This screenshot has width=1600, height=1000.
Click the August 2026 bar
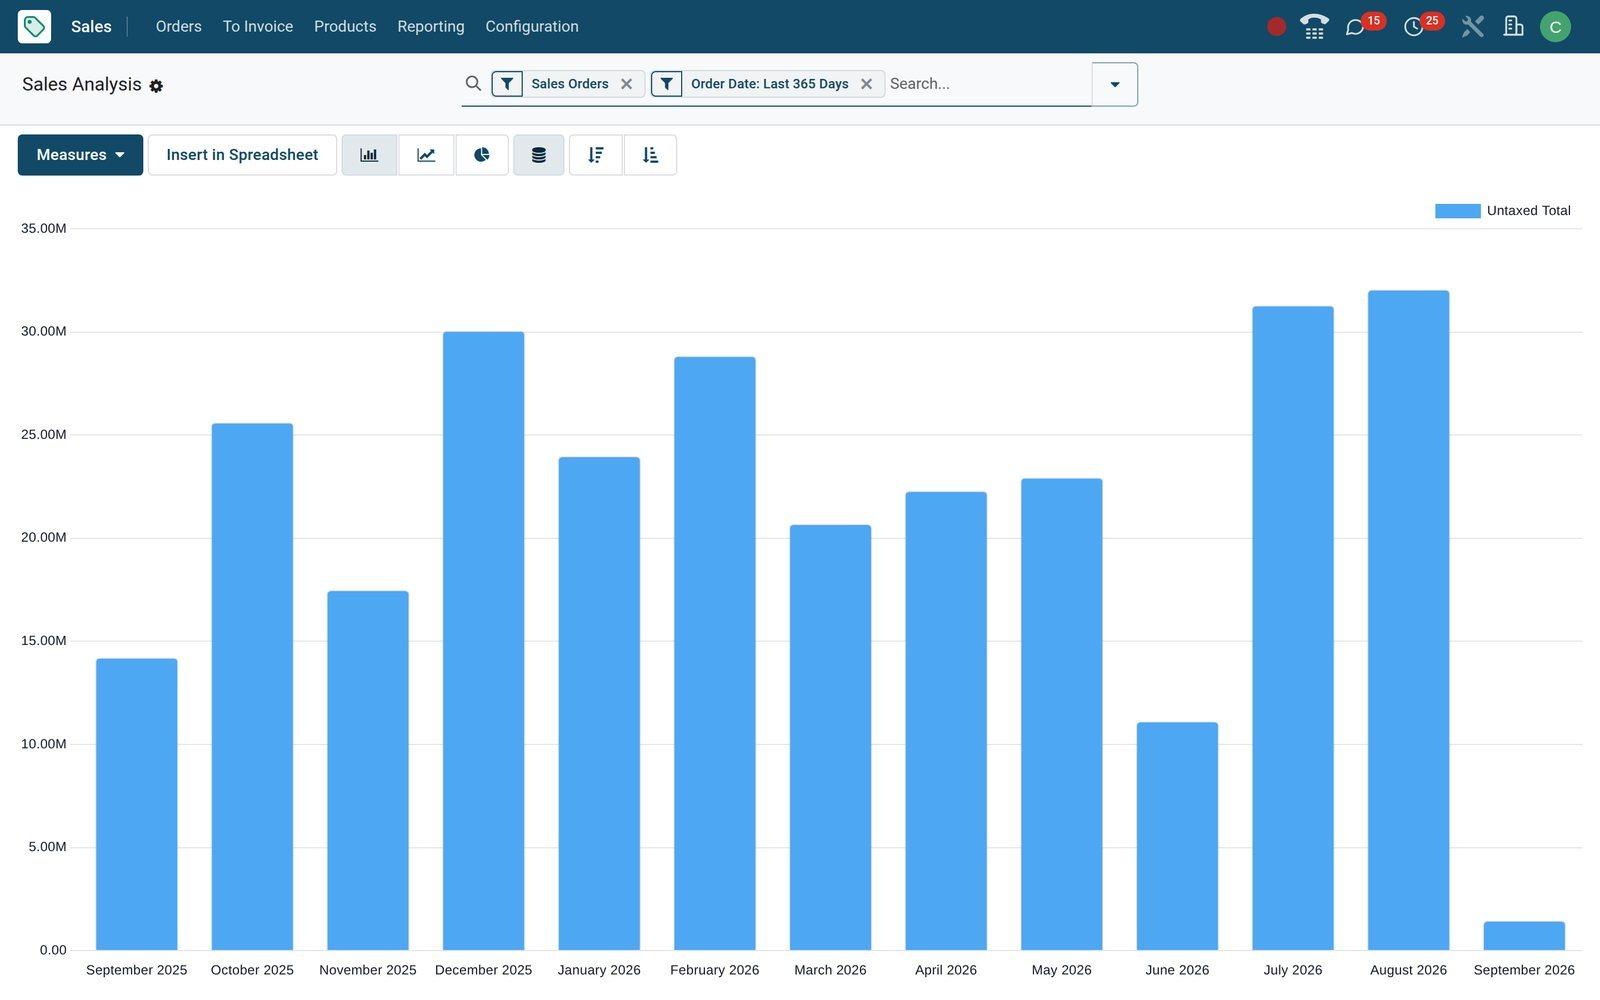1408,620
